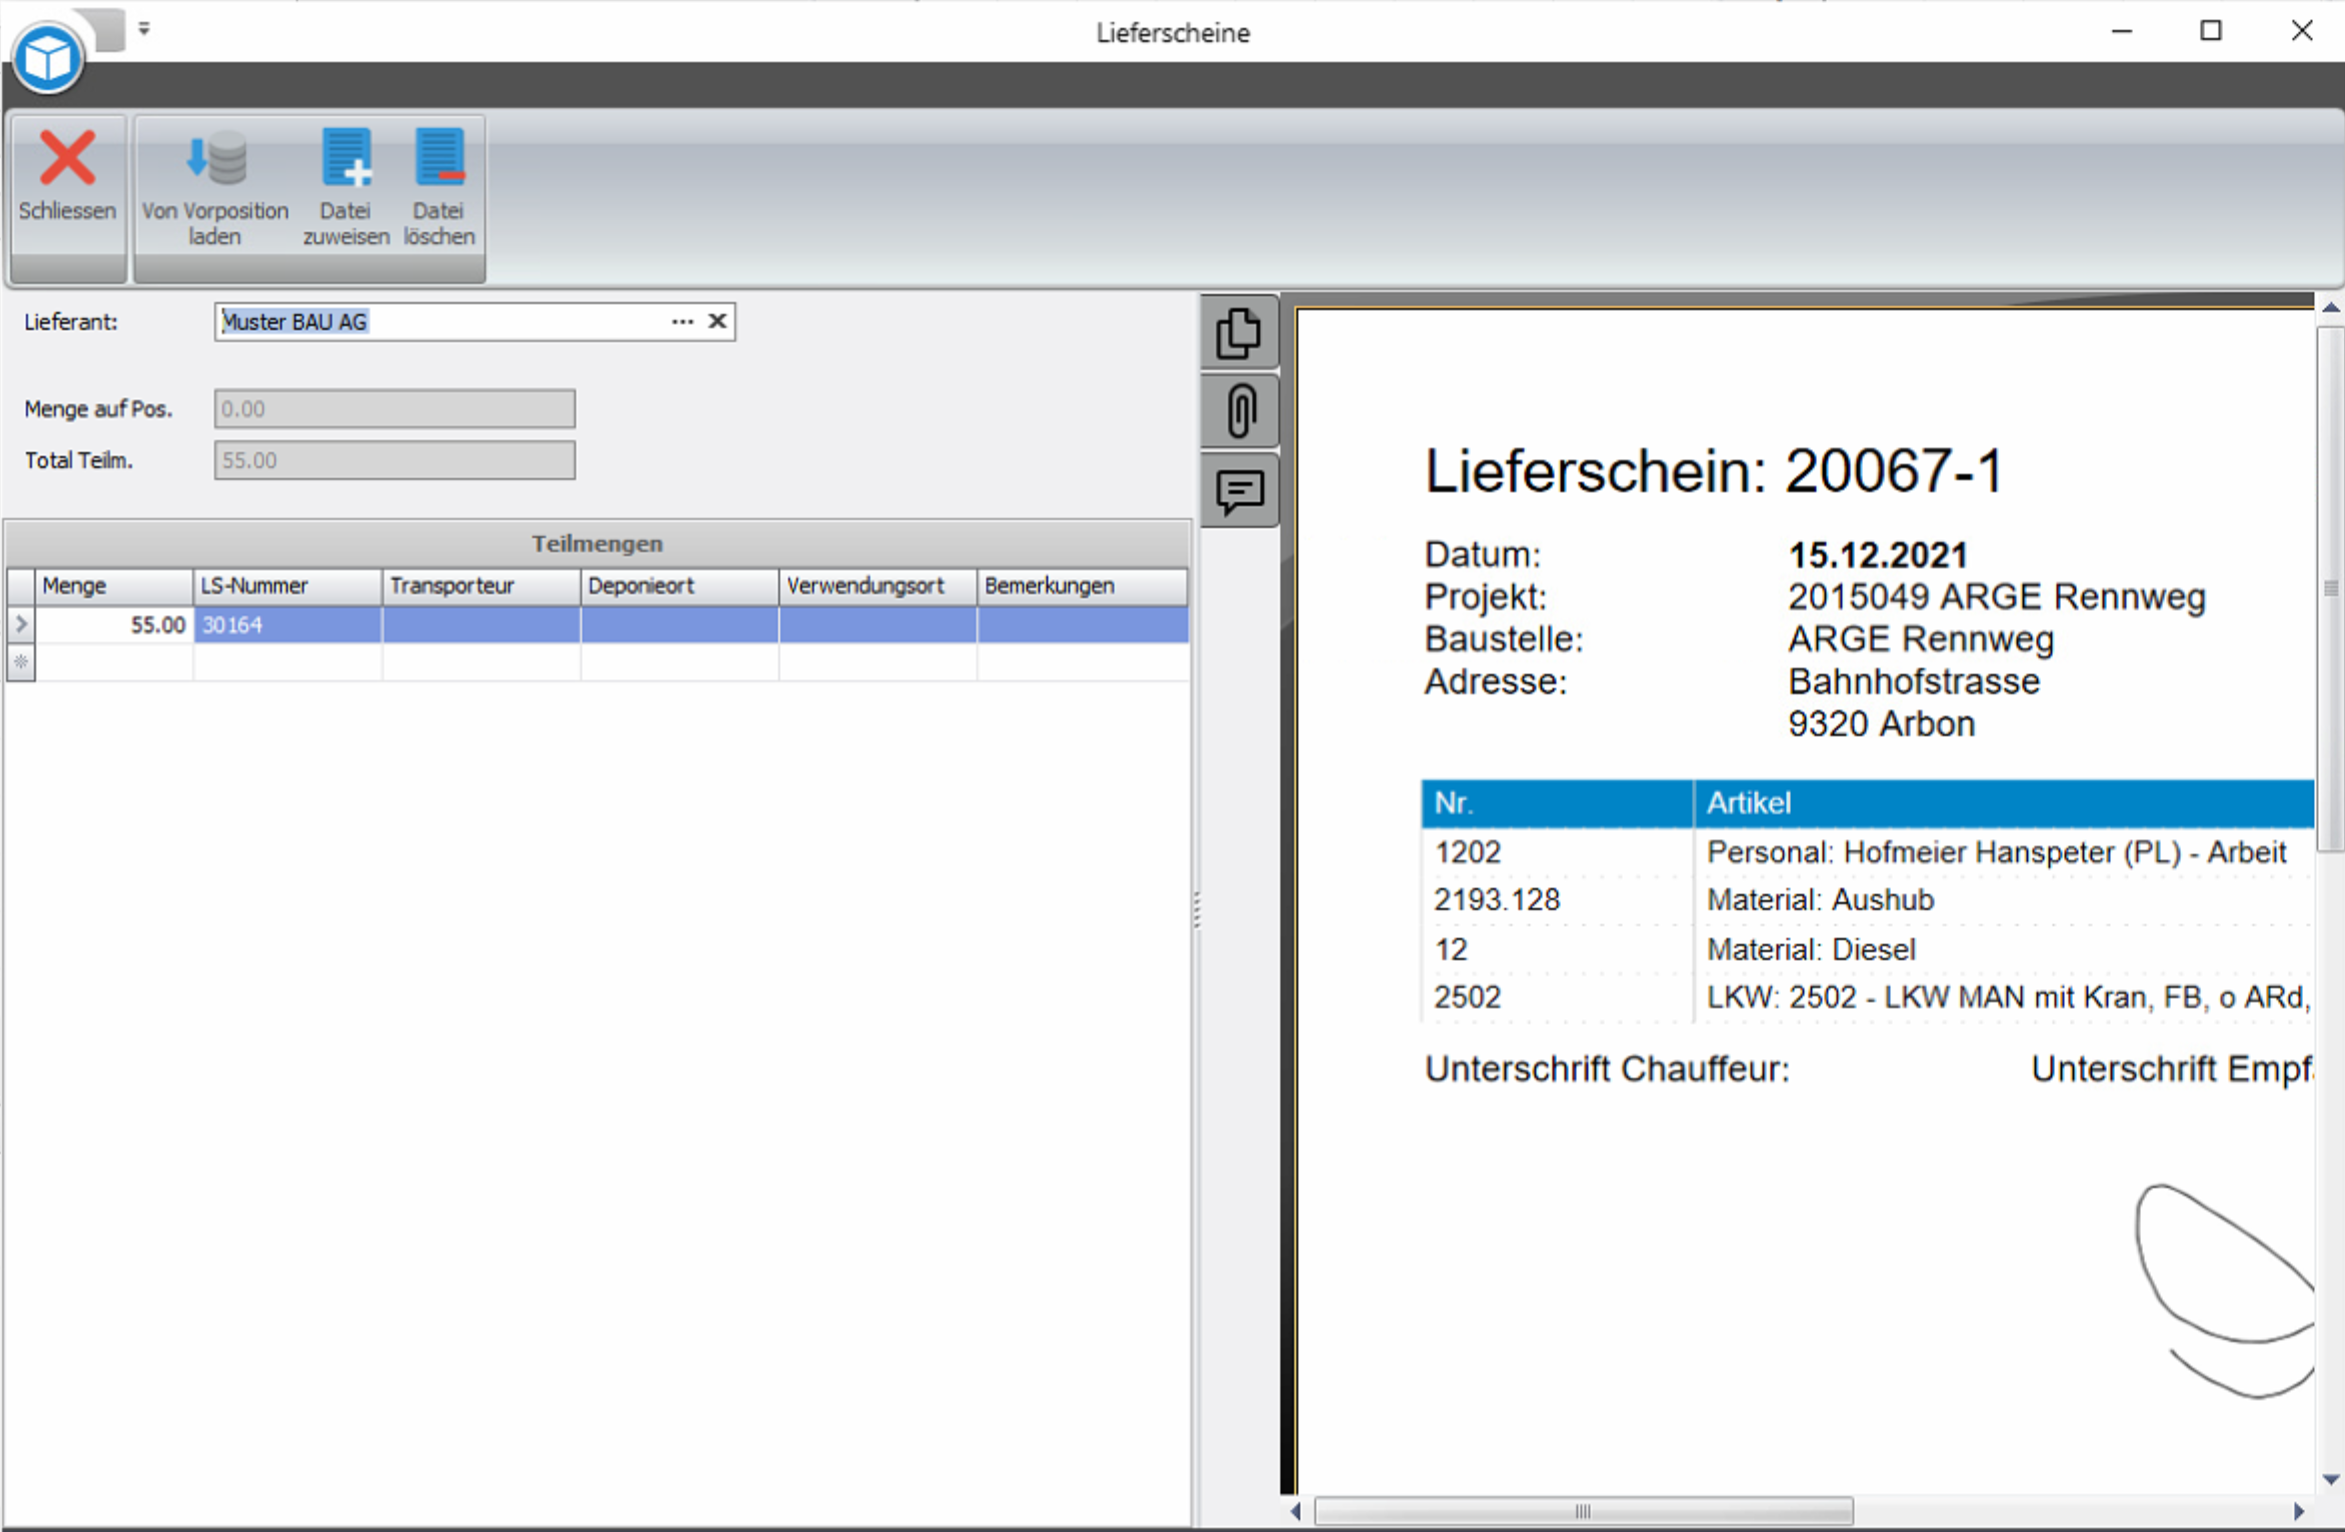Click project text 2015049 ARGE Rennweg
This screenshot has height=1532, width=2345.
click(1996, 597)
